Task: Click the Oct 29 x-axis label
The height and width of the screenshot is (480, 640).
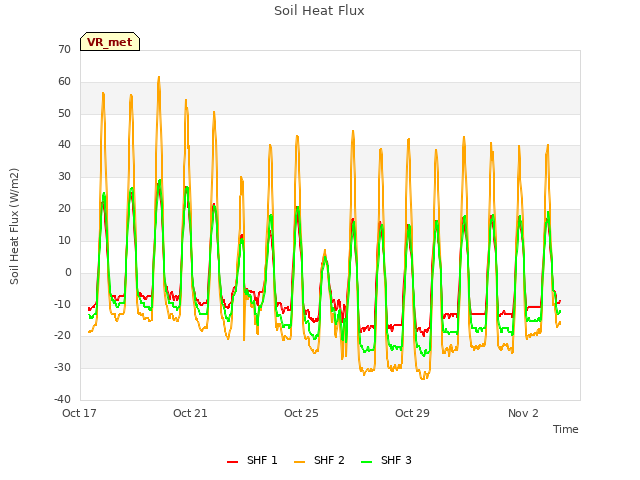Action: tap(412, 413)
